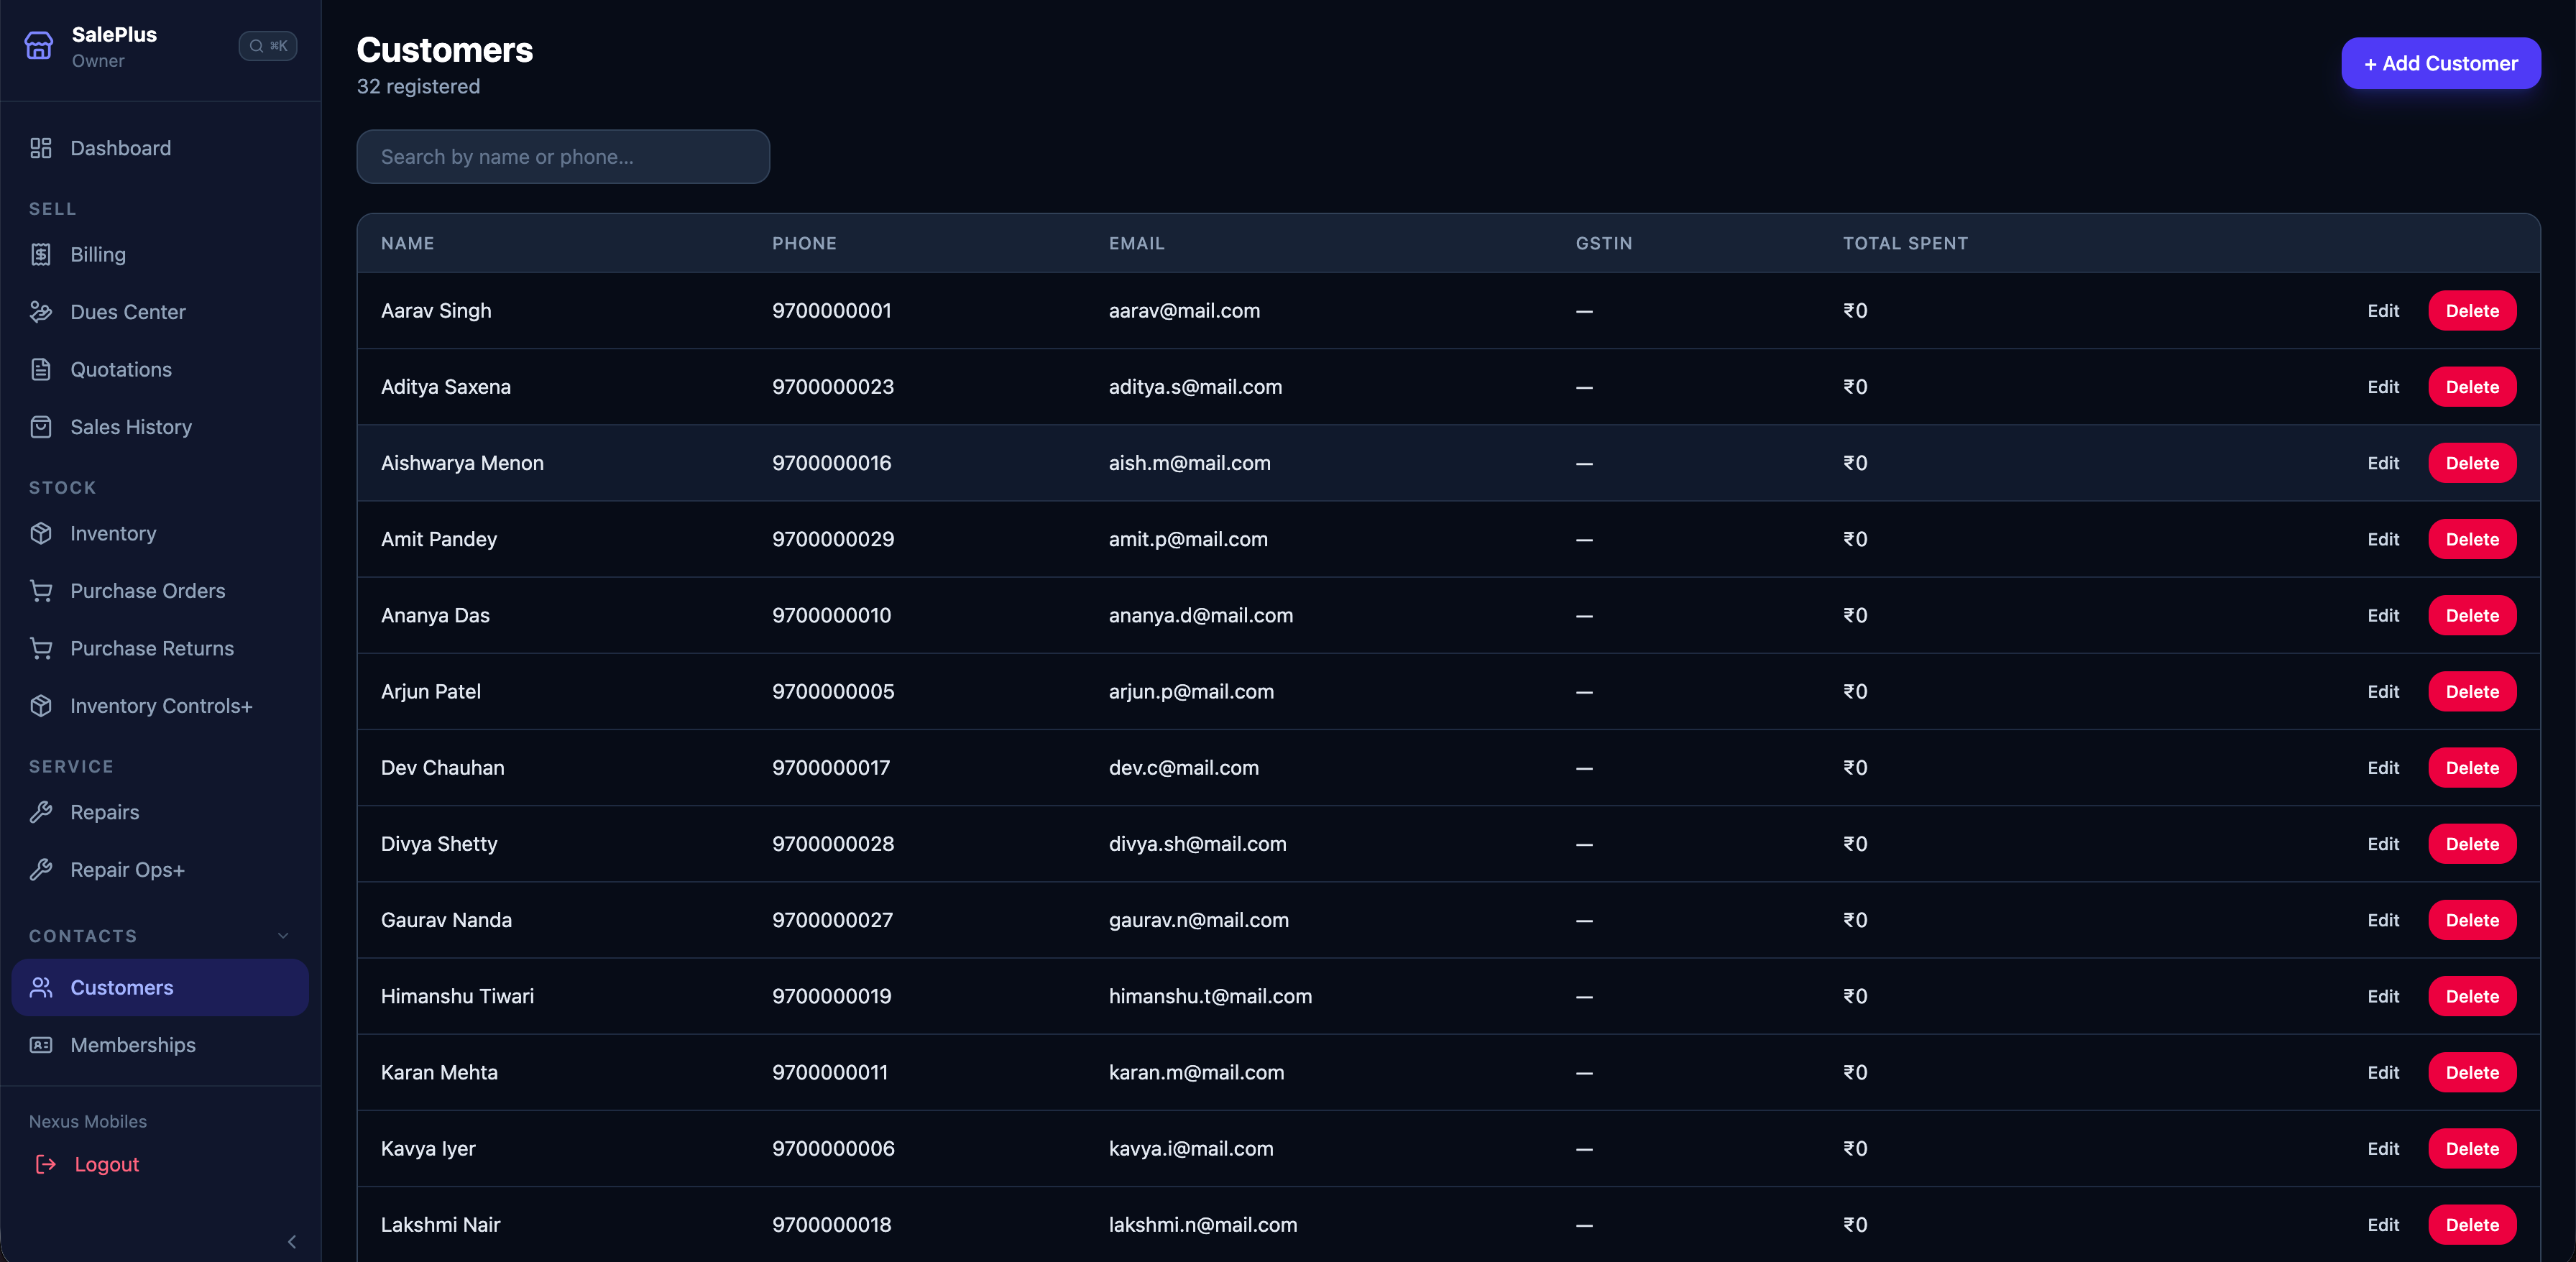Open the Dues Center icon
2576x1262 pixels.
[x=41, y=311]
